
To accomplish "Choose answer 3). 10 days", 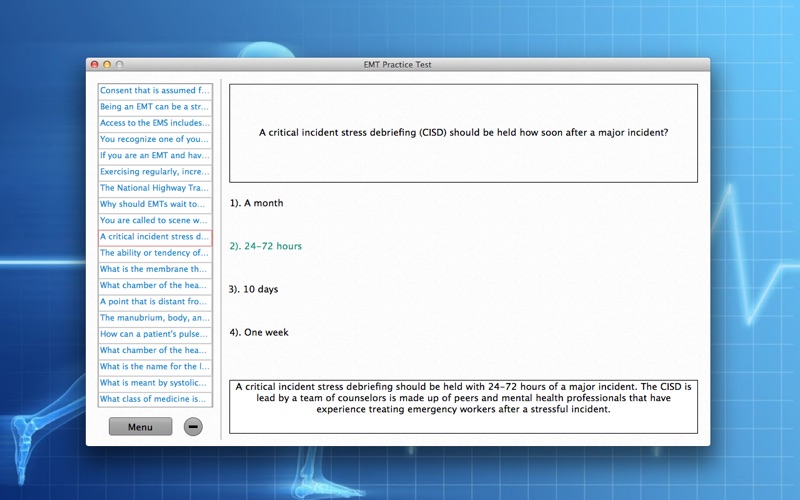I will coord(254,289).
